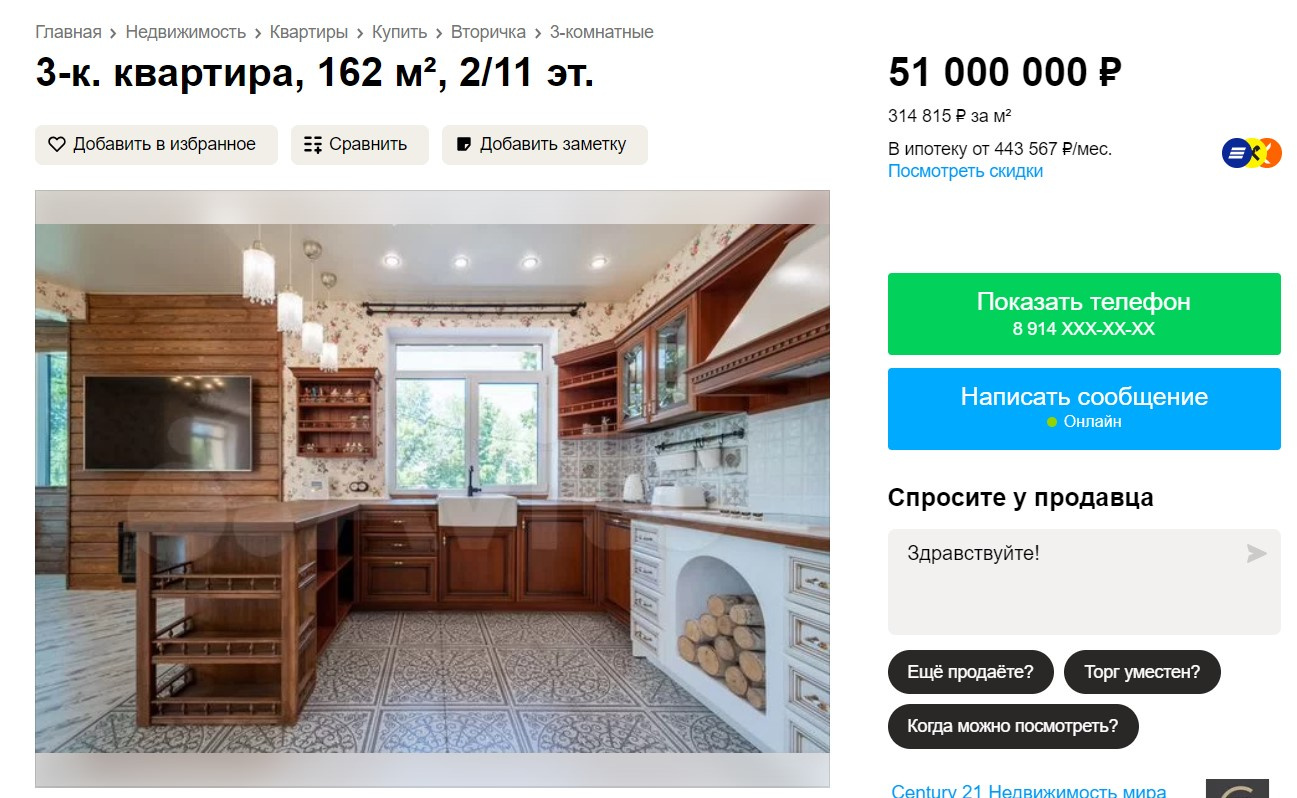The width and height of the screenshot is (1297, 798).
Task: Click Написать сообщение button
Action: pos(1084,408)
